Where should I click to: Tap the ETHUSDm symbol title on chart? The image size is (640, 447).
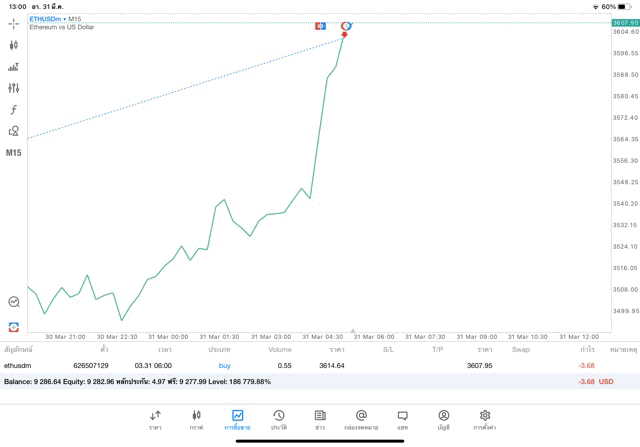(44, 19)
